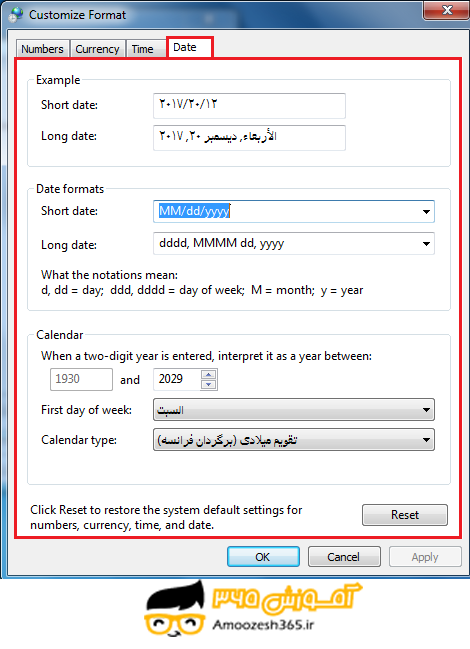The image size is (470, 649).
Task: Click the Cancel button
Action: pyautogui.click(x=344, y=557)
